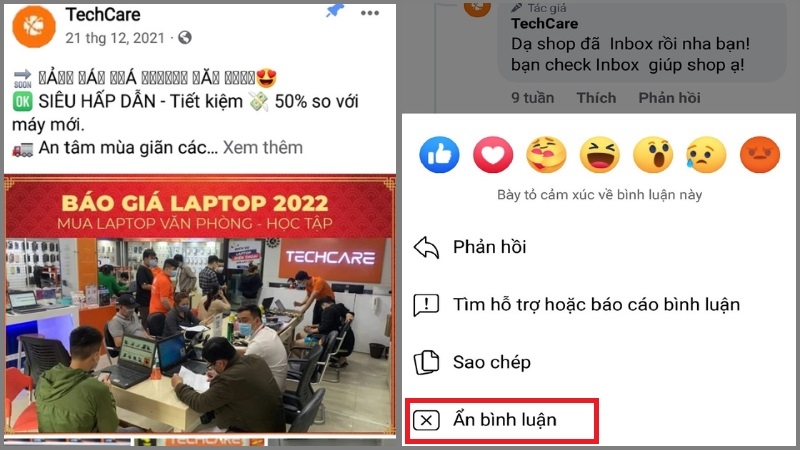Open the Báo giá laptop 2022 photo
This screenshot has width=800, height=450.
(200, 304)
